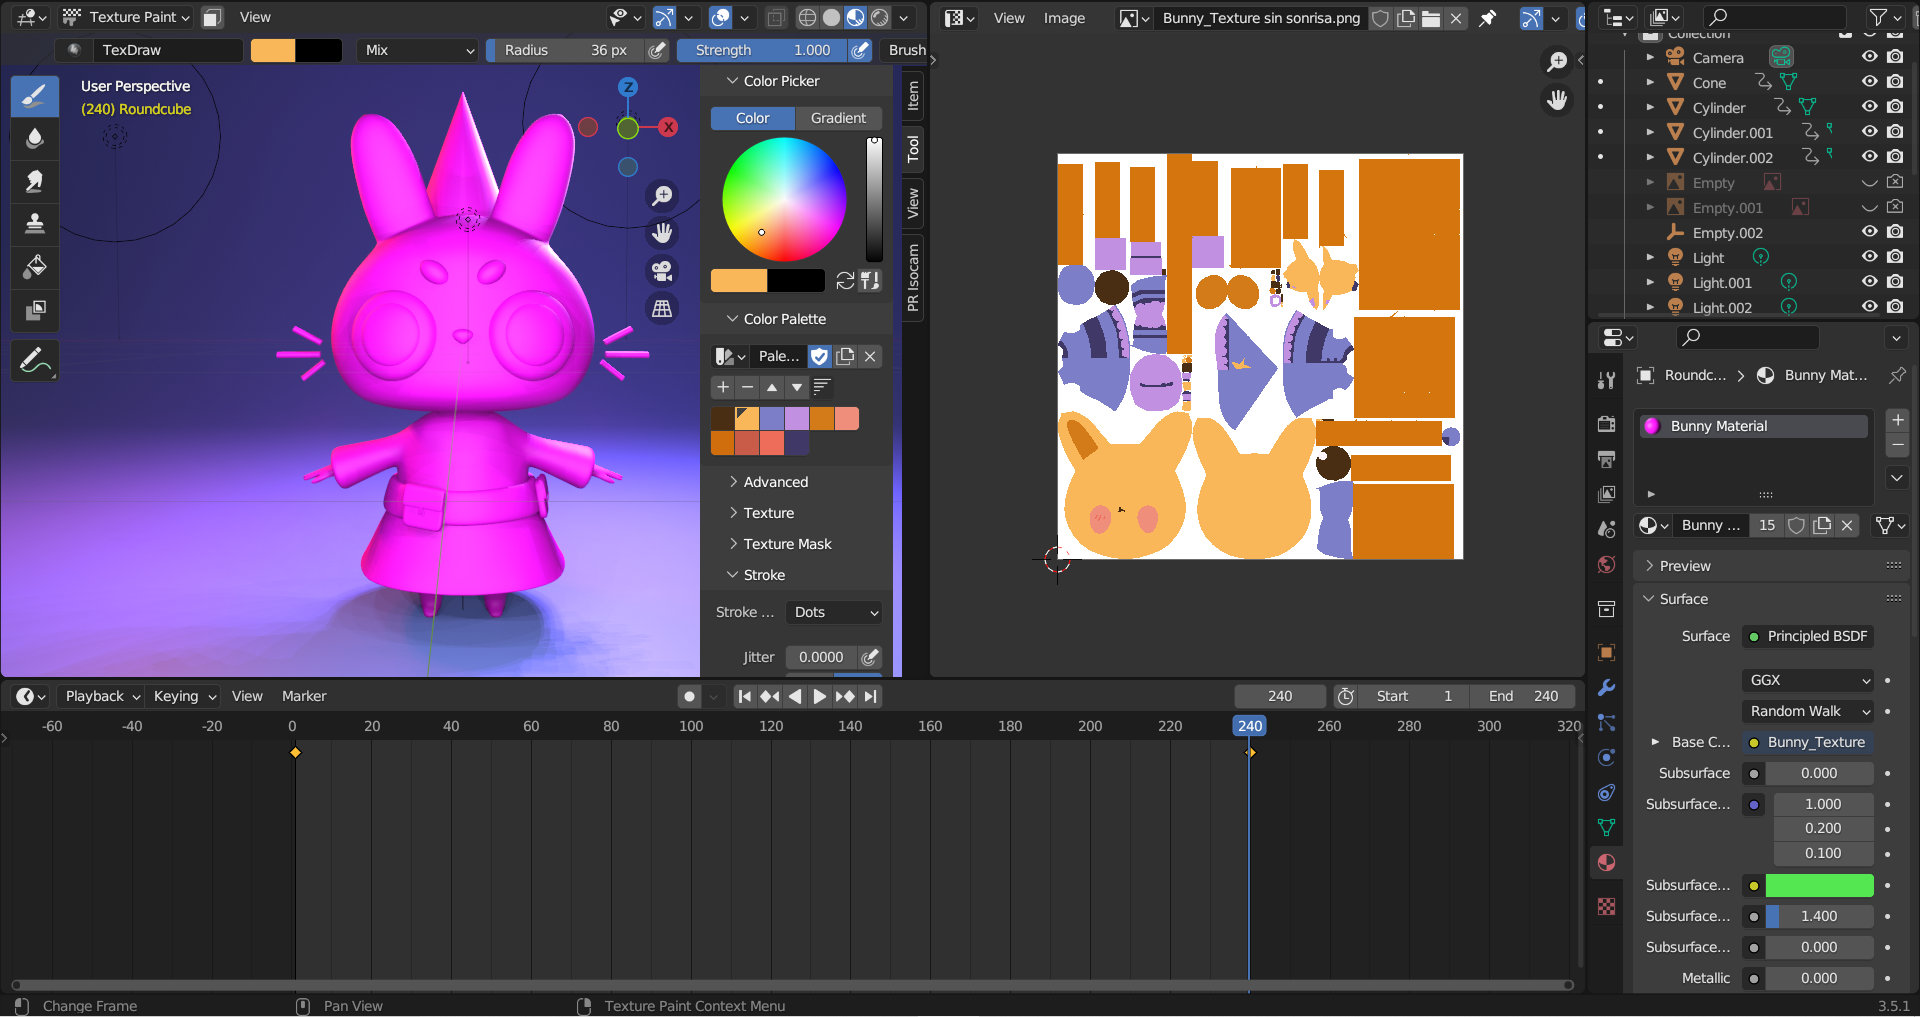The image size is (1920, 1017).
Task: Select the Annotate tool
Action: (35, 361)
